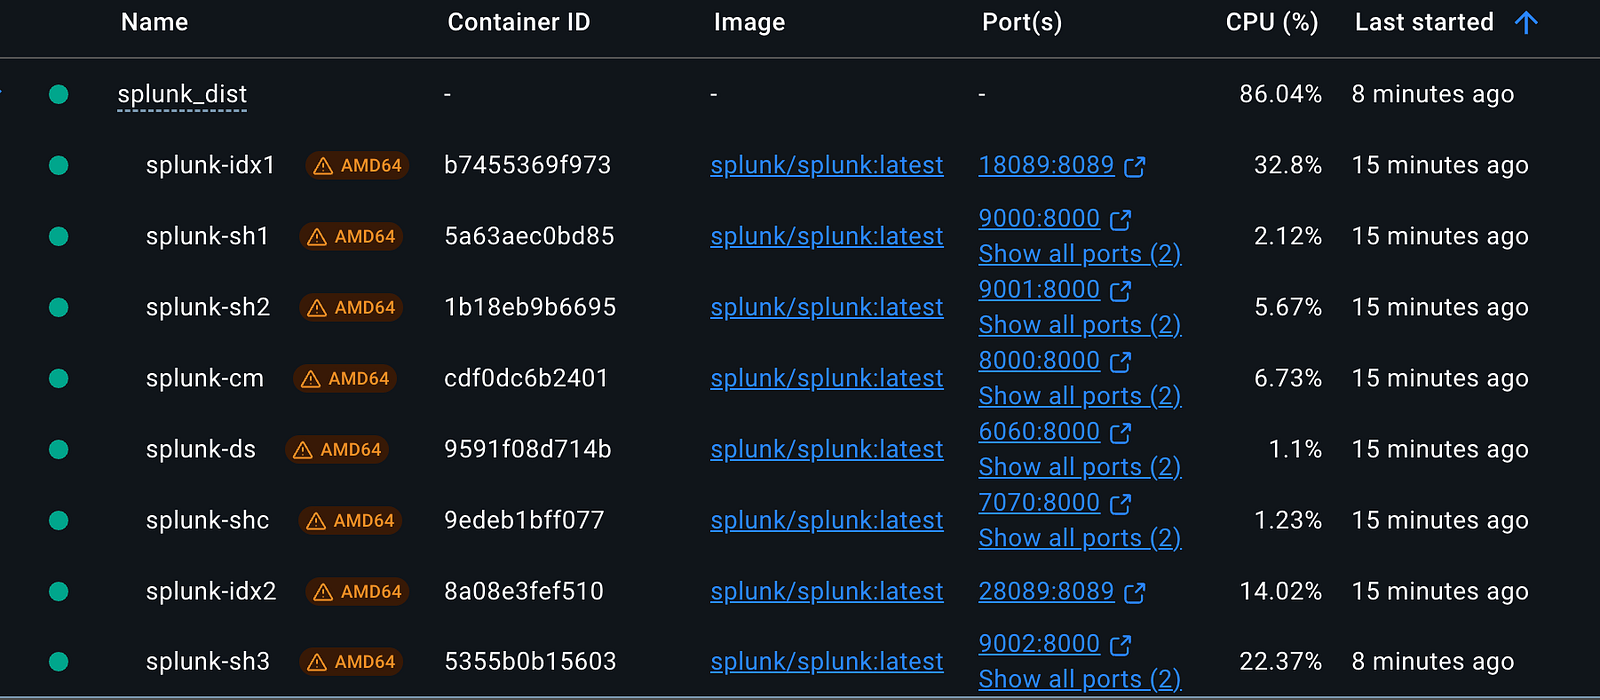The image size is (1600, 700).
Task: Click the AMD64 warning badge on splunk-cm
Action: tap(345, 379)
